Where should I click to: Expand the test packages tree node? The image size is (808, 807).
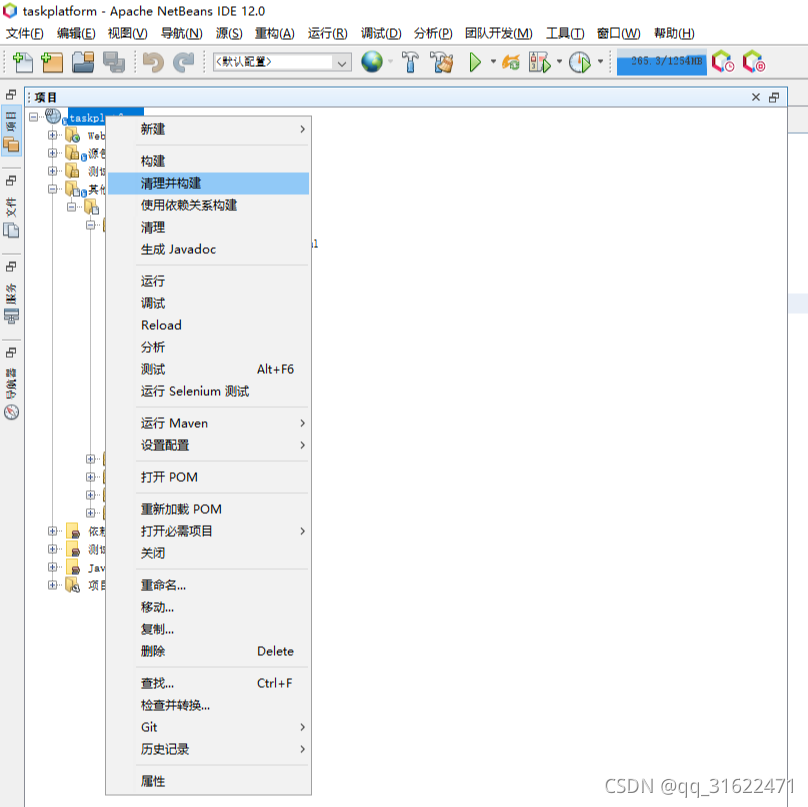pos(52,171)
